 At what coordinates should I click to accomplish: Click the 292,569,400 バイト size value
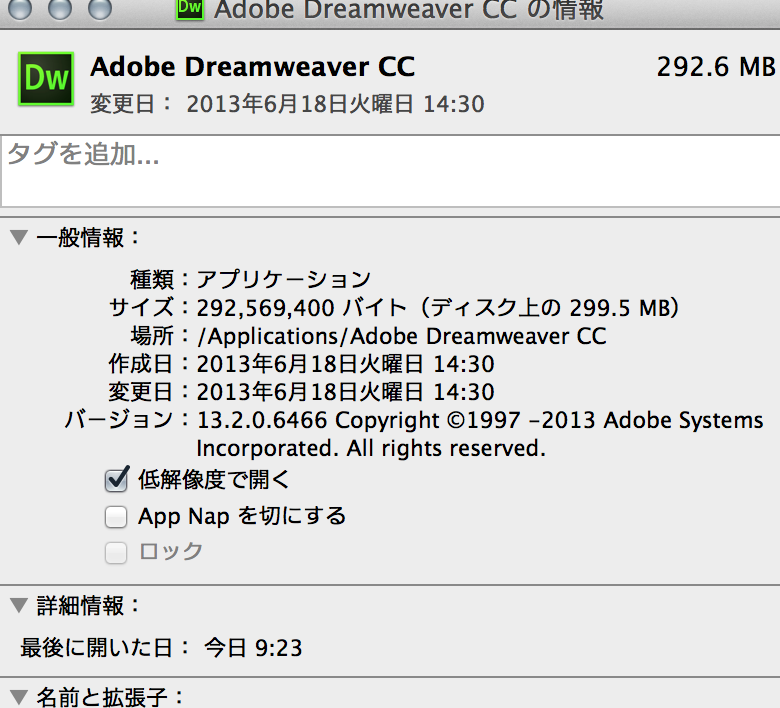[x=302, y=307]
